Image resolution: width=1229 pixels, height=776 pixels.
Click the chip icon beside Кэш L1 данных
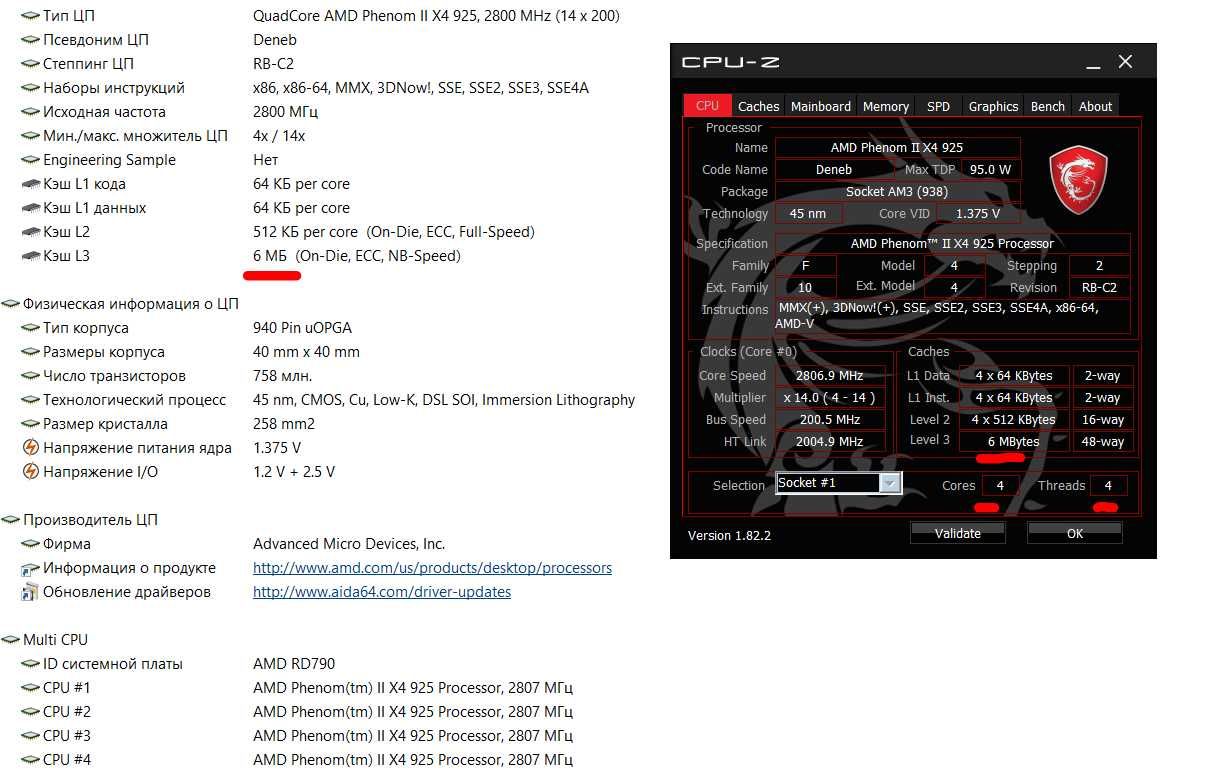30,208
